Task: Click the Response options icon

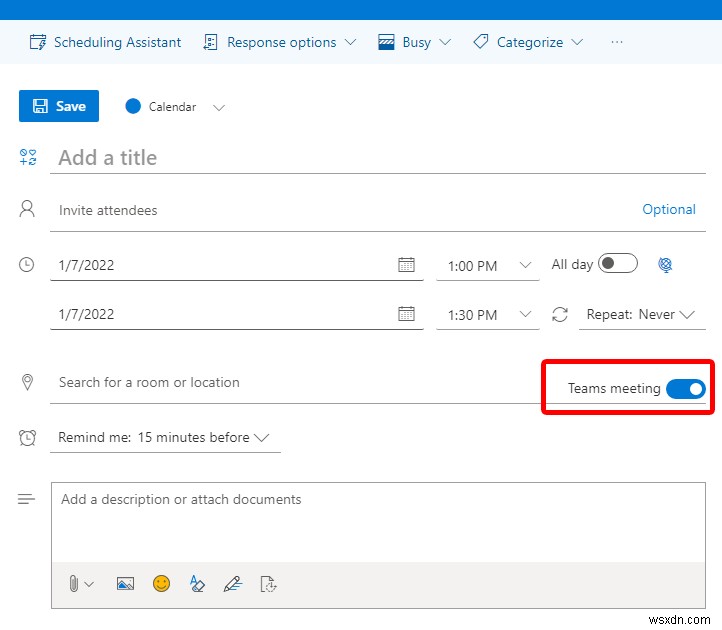Action: point(210,42)
